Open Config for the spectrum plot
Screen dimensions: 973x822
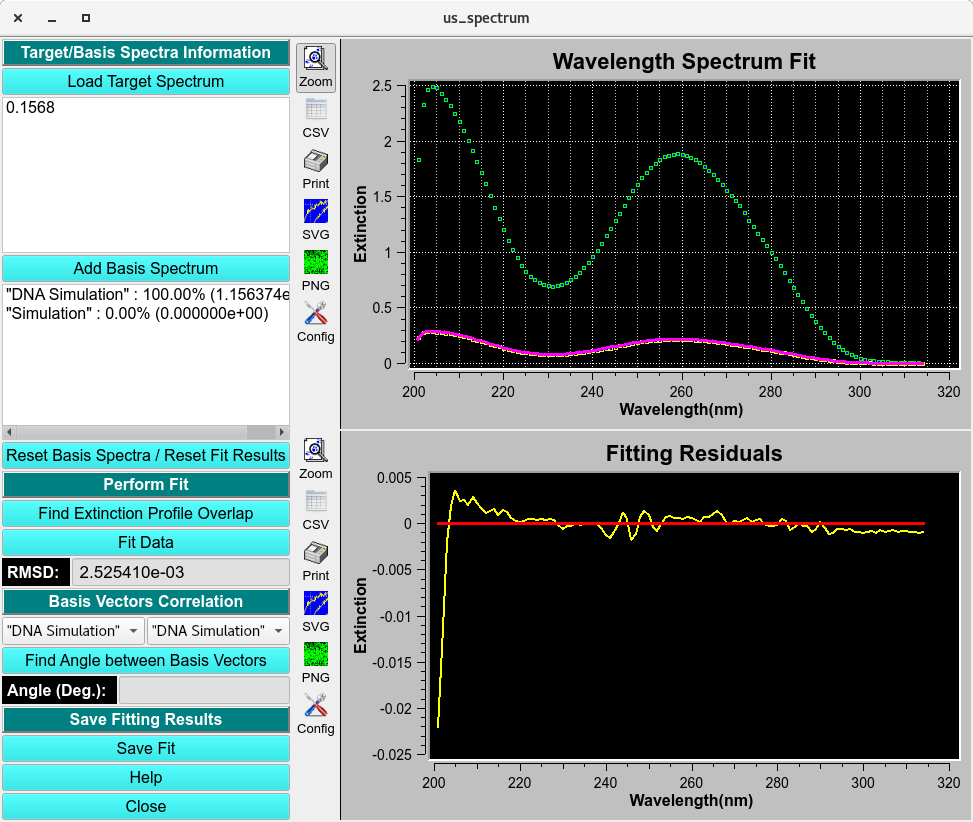pyautogui.click(x=315, y=322)
